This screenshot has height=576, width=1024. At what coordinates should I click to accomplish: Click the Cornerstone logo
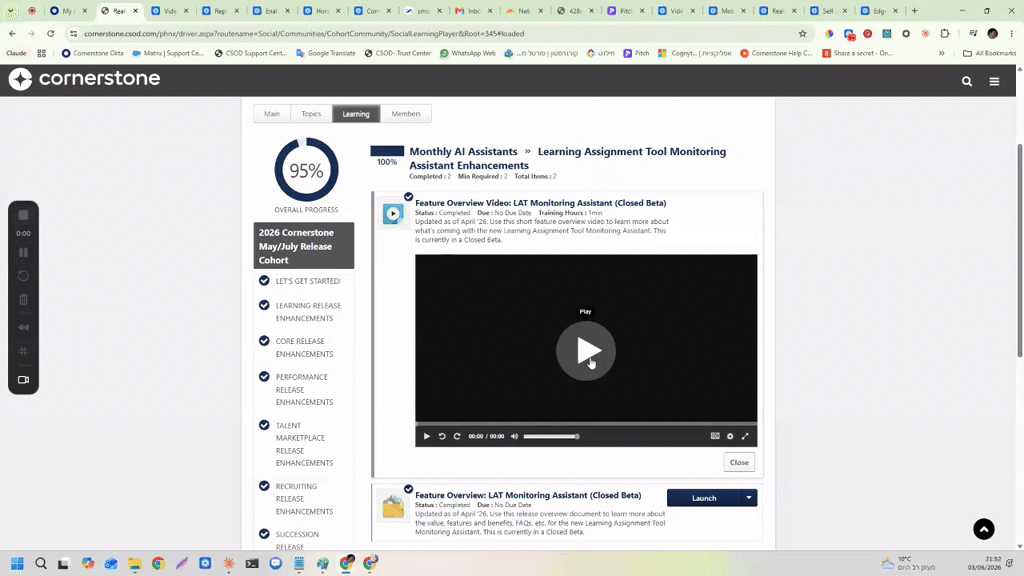click(85, 78)
